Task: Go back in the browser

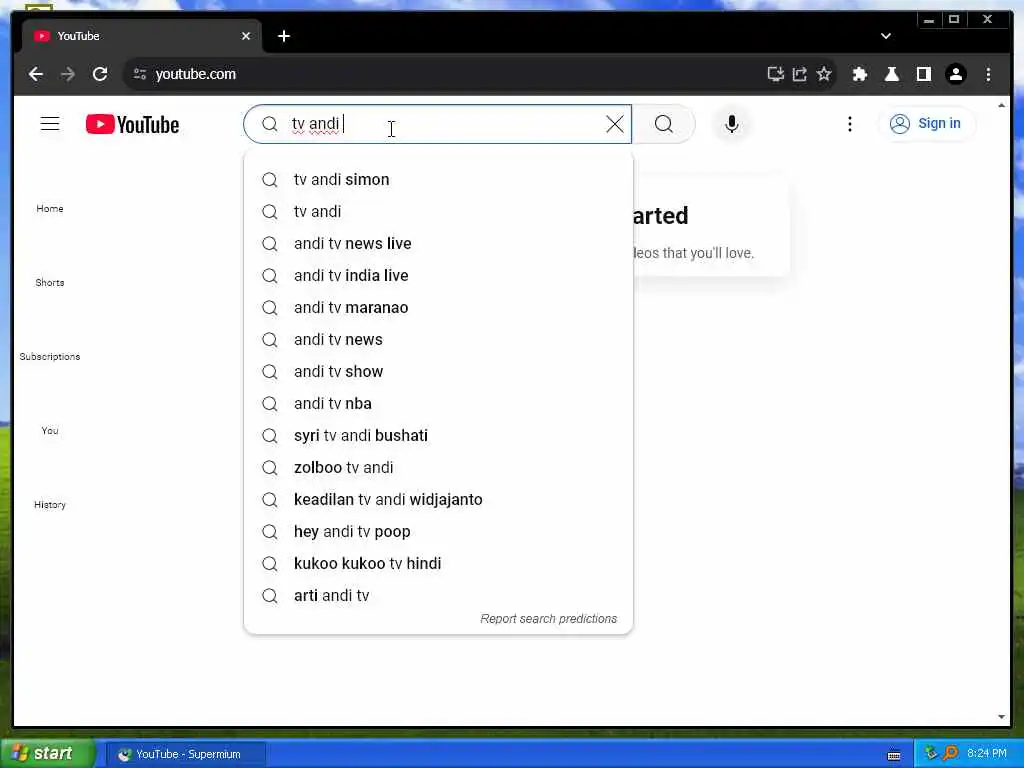Action: coord(36,74)
